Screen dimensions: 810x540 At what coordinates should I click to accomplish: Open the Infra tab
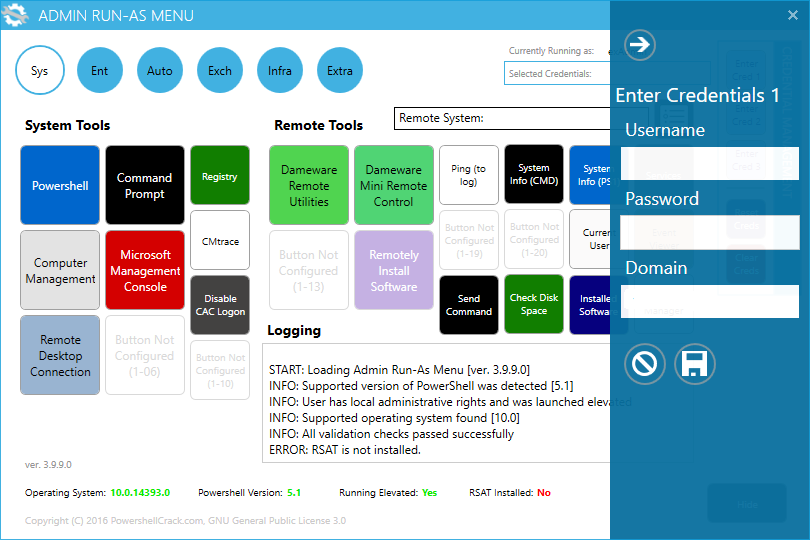279,70
